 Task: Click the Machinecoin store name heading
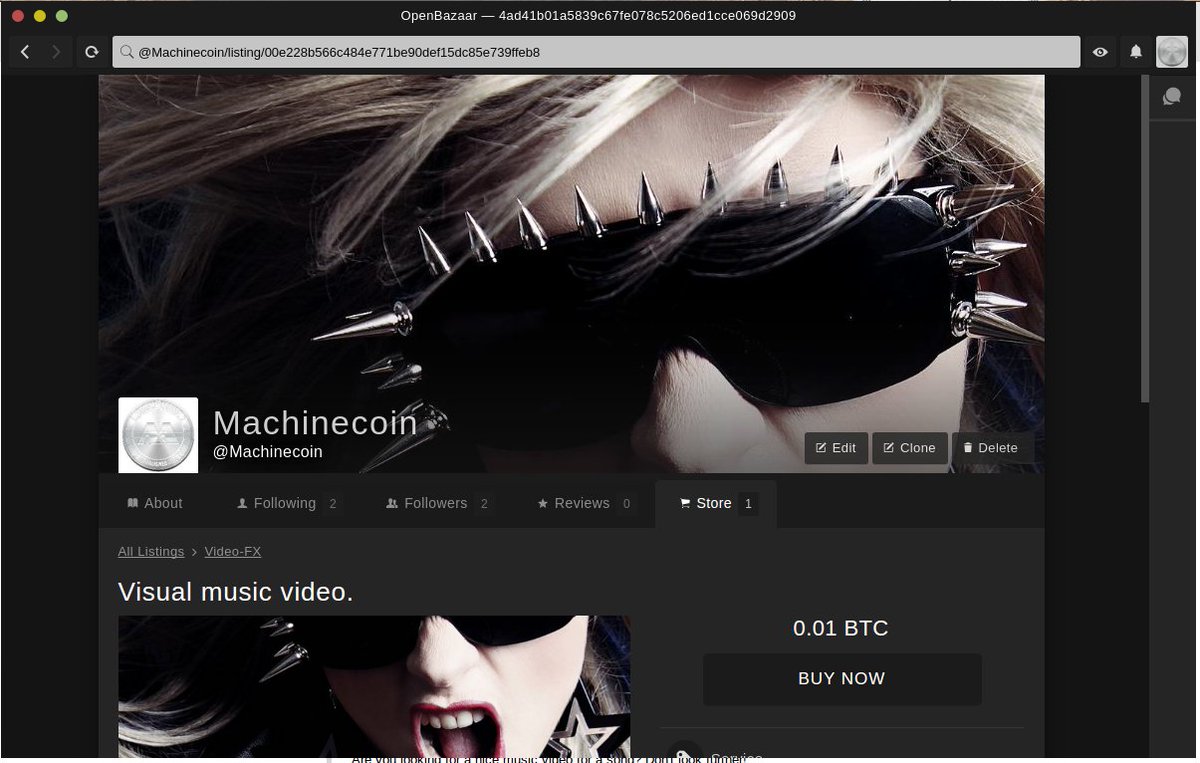click(x=315, y=423)
